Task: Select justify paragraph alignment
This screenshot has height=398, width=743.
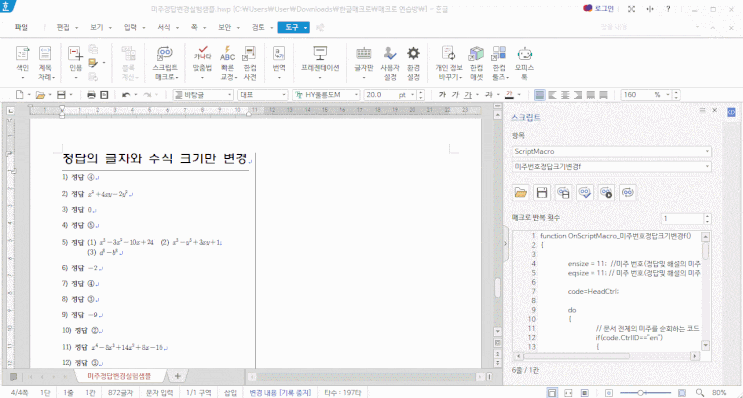Action: click(x=540, y=95)
